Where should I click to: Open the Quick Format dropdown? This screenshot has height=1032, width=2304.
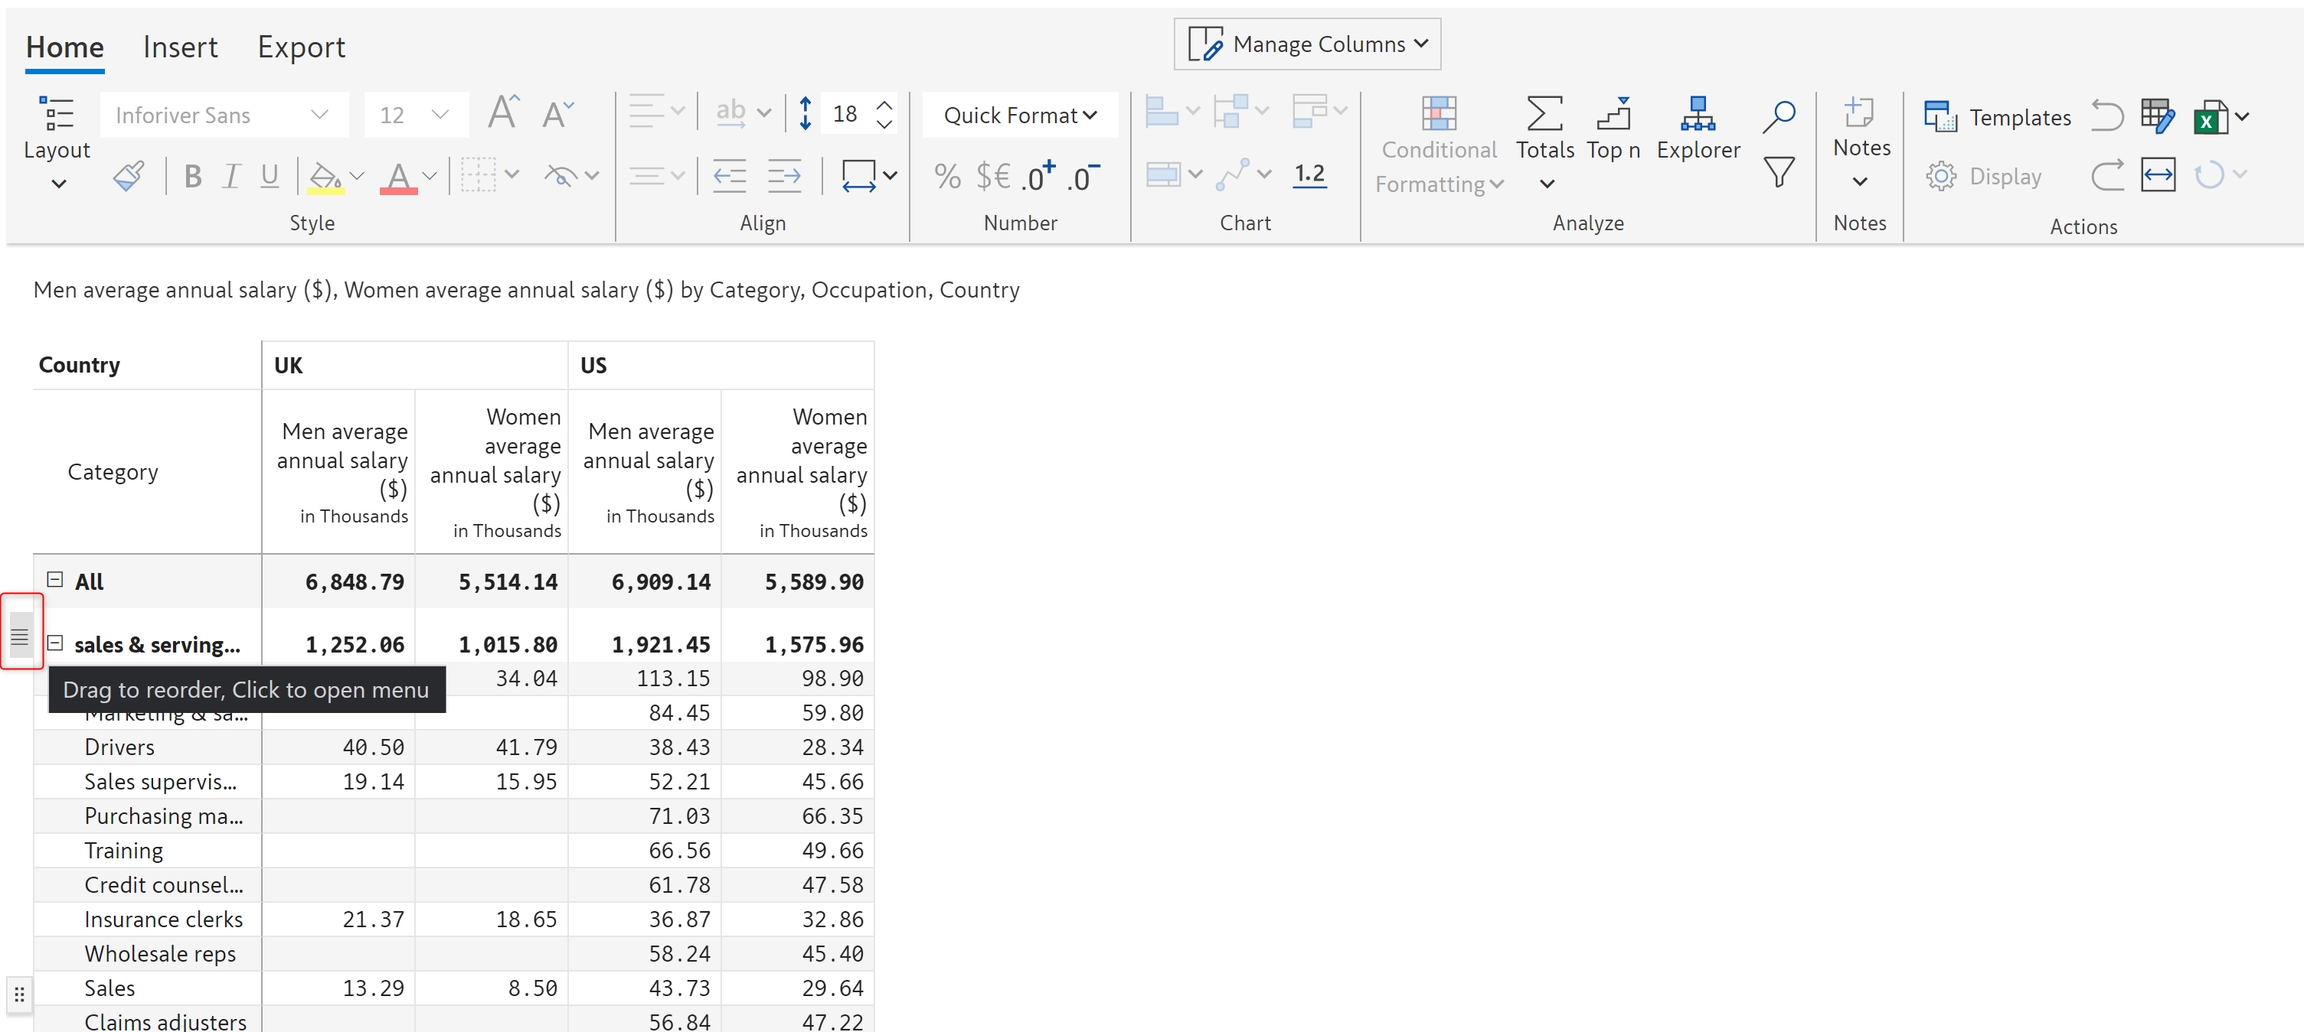1019,115
